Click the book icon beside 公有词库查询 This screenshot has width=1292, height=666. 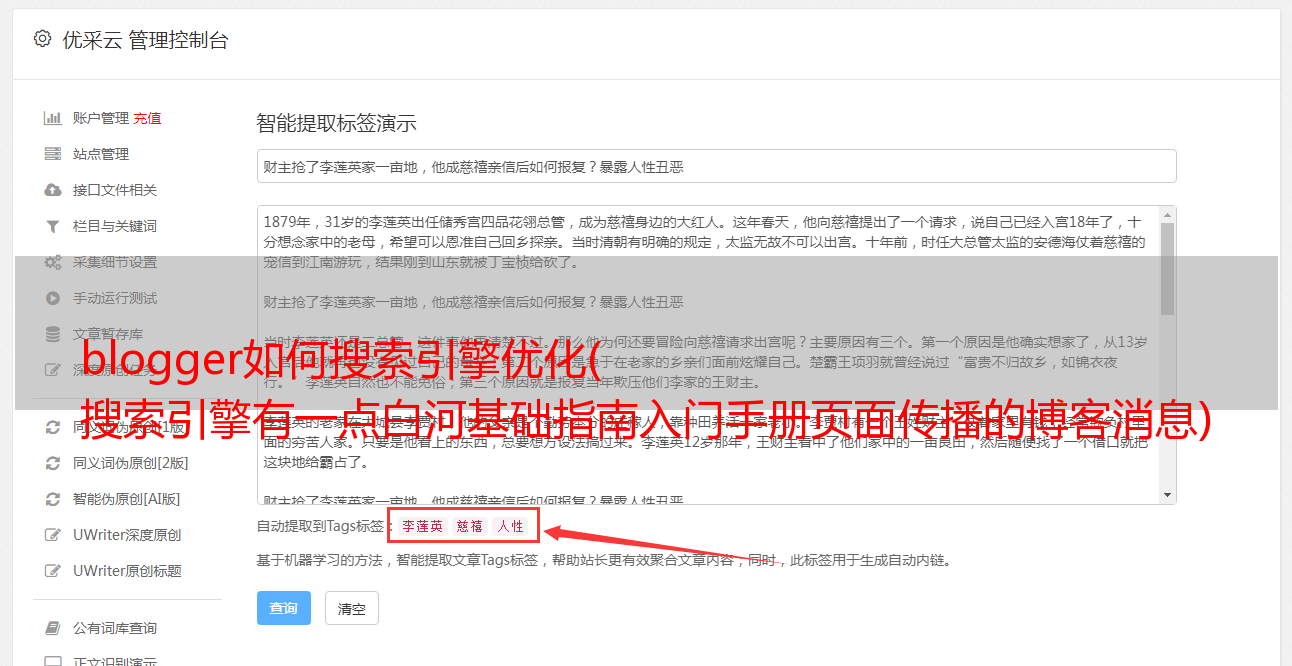tap(53, 628)
